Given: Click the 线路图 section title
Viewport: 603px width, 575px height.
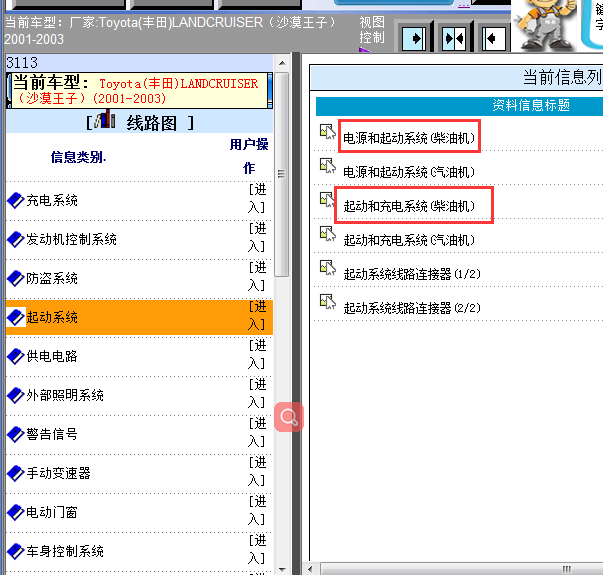Looking at the screenshot, I should click(152, 123).
